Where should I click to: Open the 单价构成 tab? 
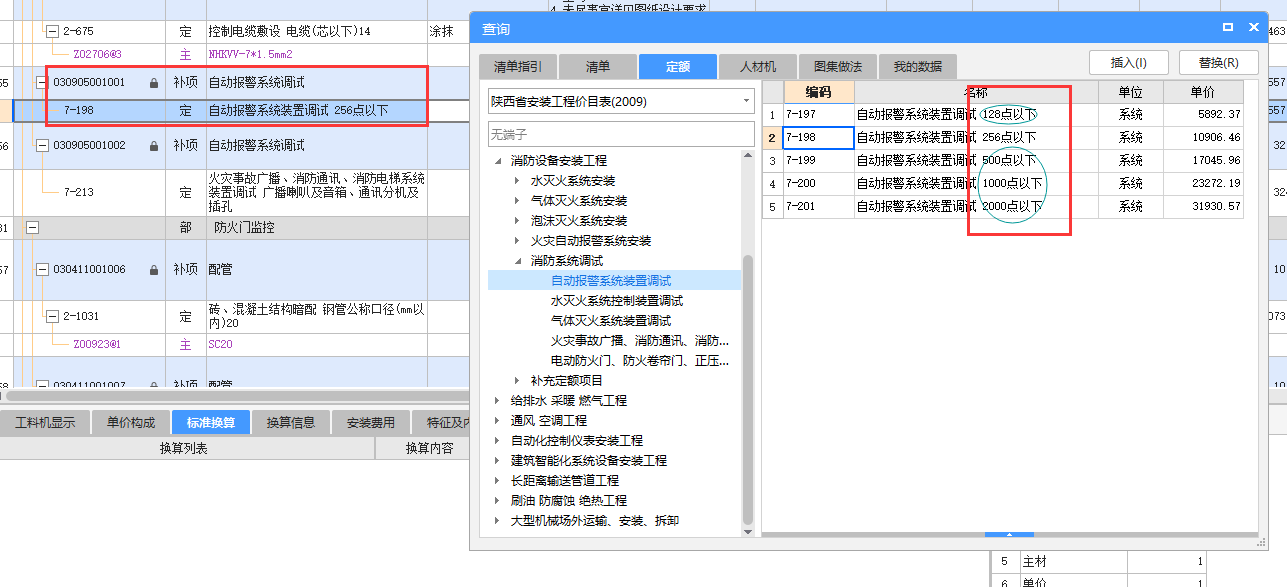pyautogui.click(x=131, y=423)
